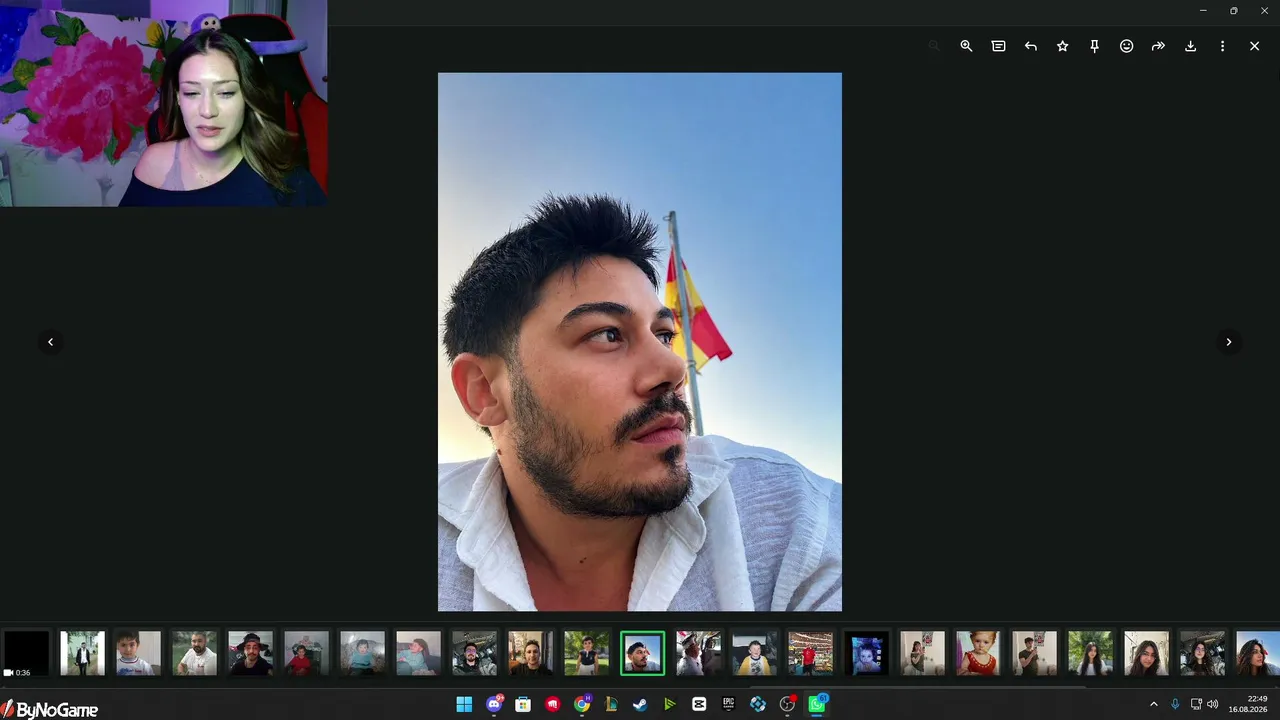Close the media viewer with the X
Image resolution: width=1280 pixels, height=720 pixels.
1254,46
